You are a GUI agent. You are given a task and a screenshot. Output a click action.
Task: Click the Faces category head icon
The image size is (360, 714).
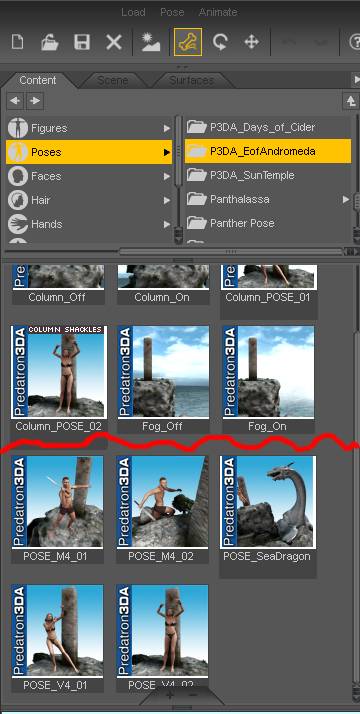(x=17, y=176)
